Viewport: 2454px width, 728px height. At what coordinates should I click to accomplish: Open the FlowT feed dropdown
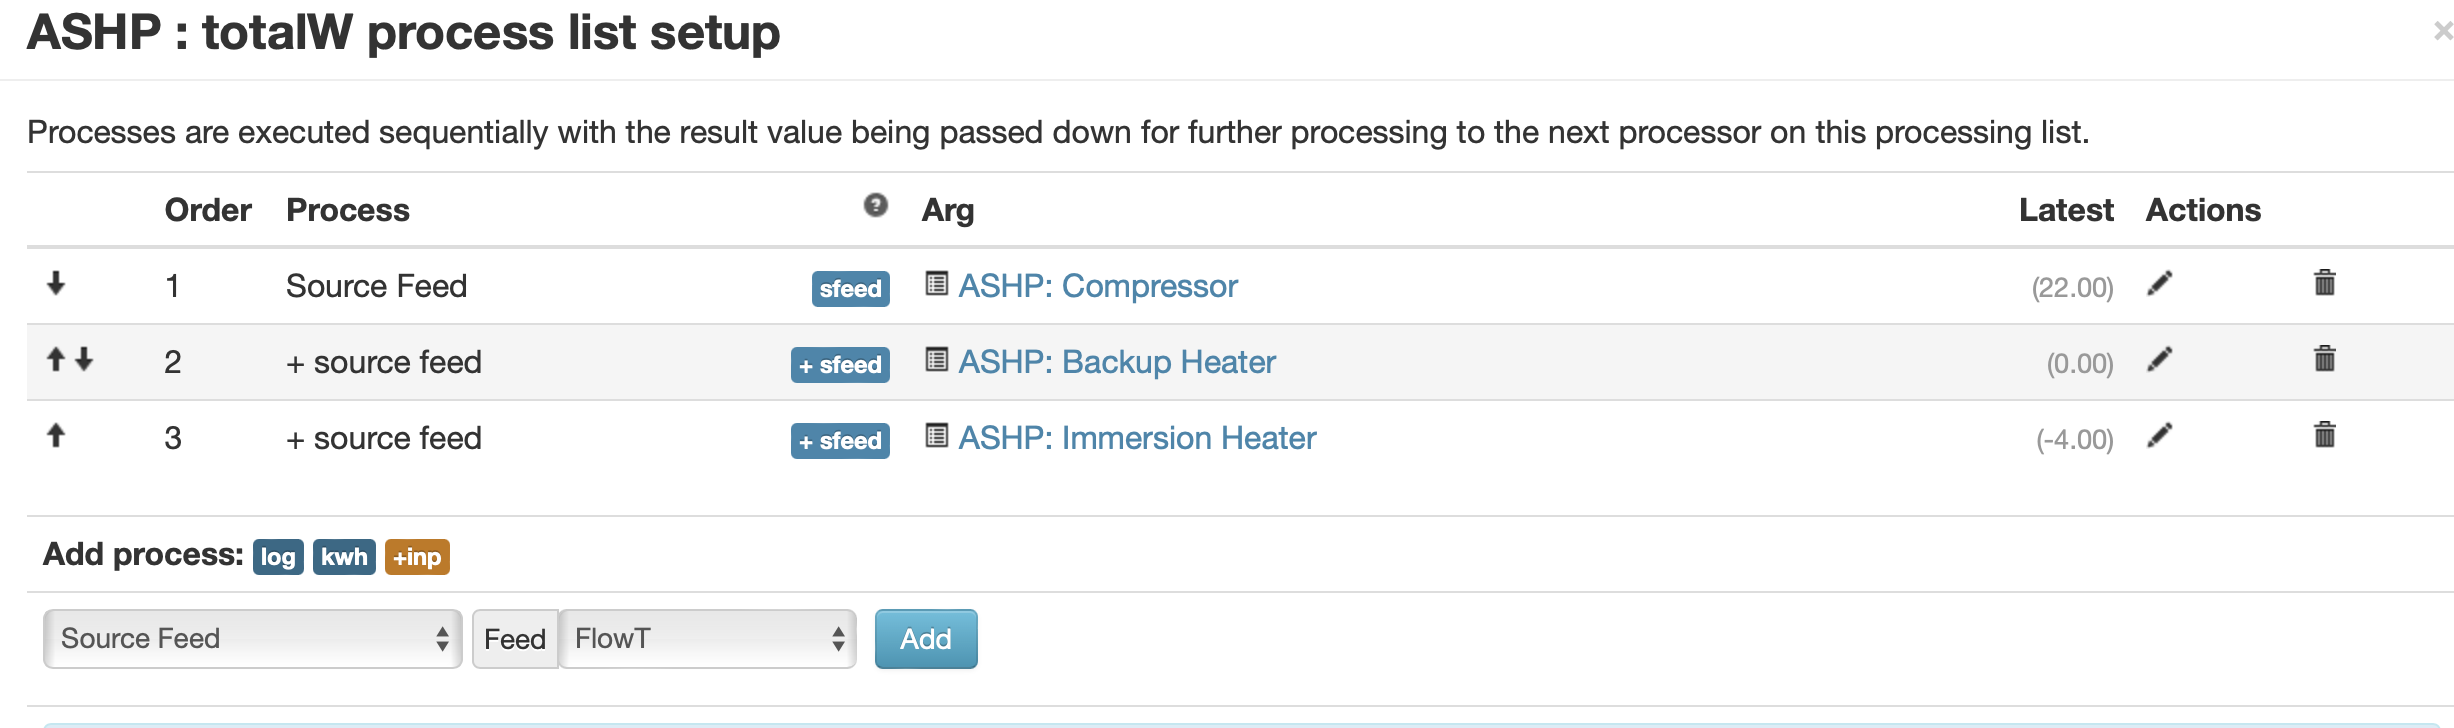coord(708,639)
